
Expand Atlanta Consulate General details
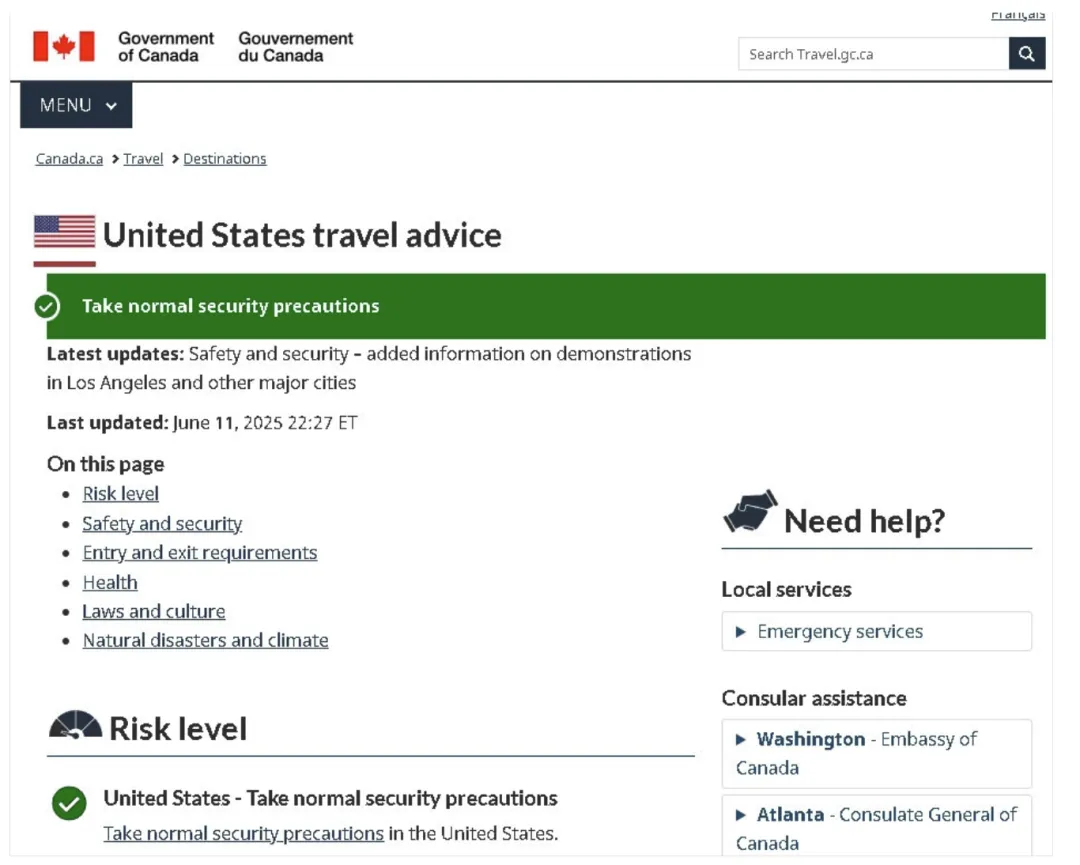(x=876, y=828)
